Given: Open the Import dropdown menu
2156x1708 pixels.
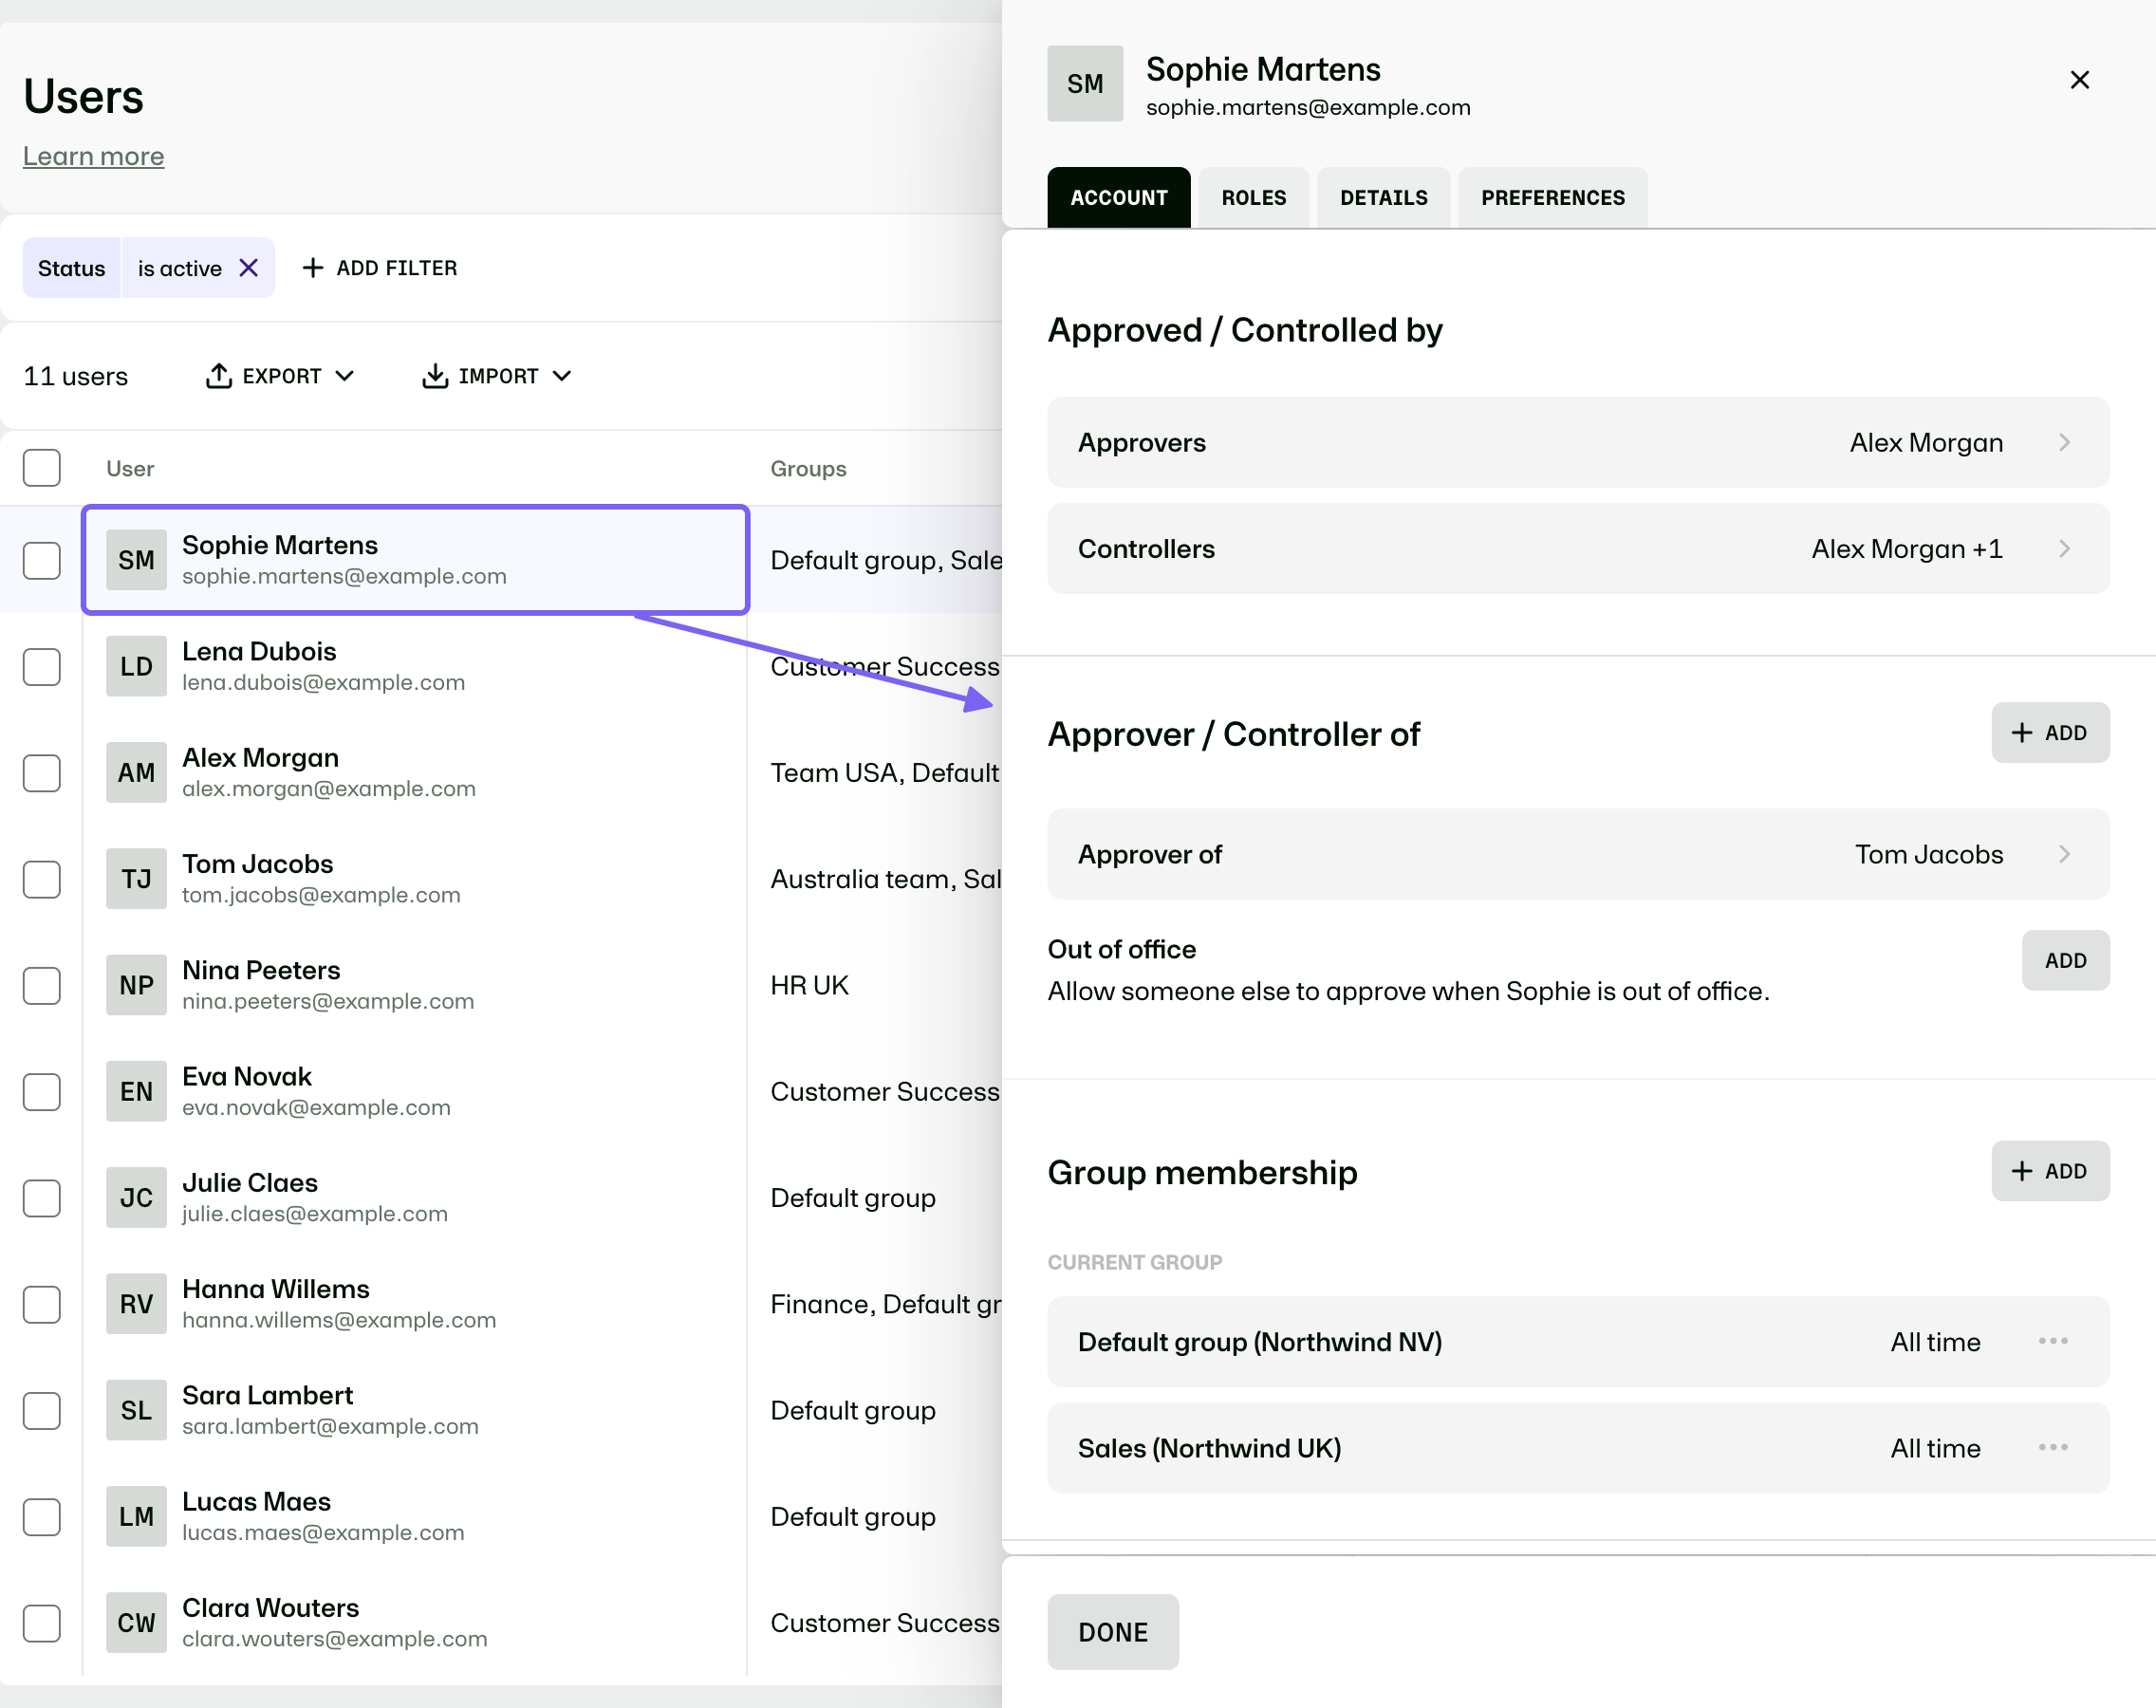Looking at the screenshot, I should tap(497, 376).
